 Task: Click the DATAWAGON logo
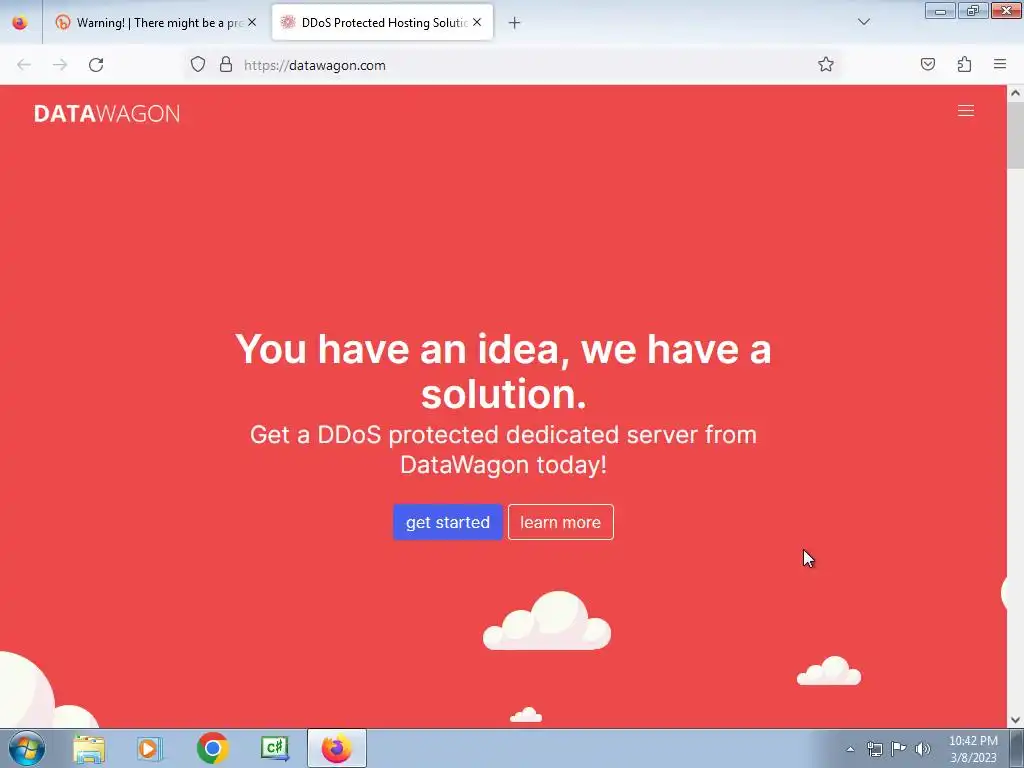click(107, 114)
